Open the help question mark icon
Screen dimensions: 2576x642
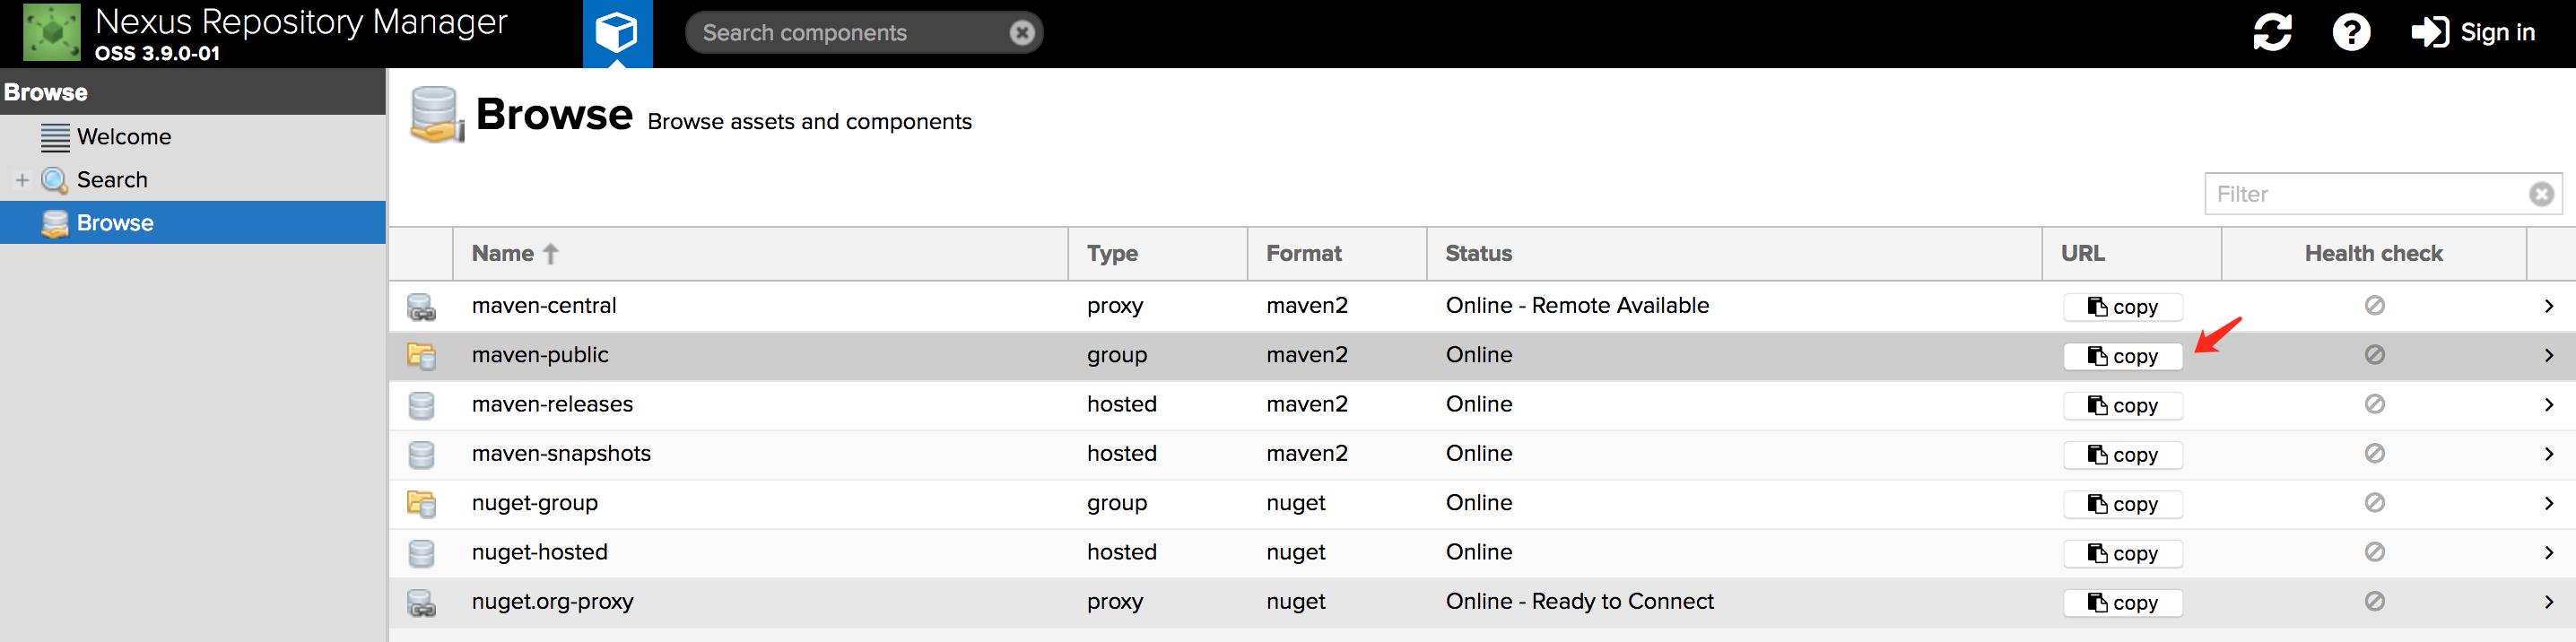point(2351,32)
